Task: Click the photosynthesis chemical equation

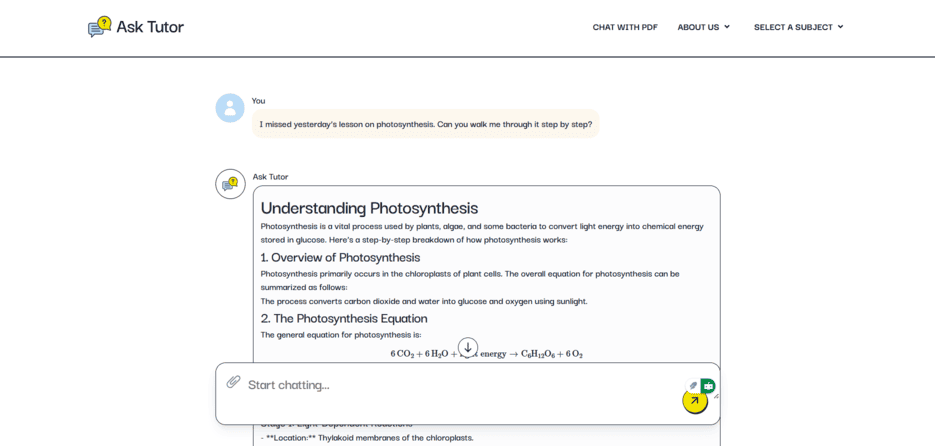Action: pyautogui.click(x=486, y=354)
